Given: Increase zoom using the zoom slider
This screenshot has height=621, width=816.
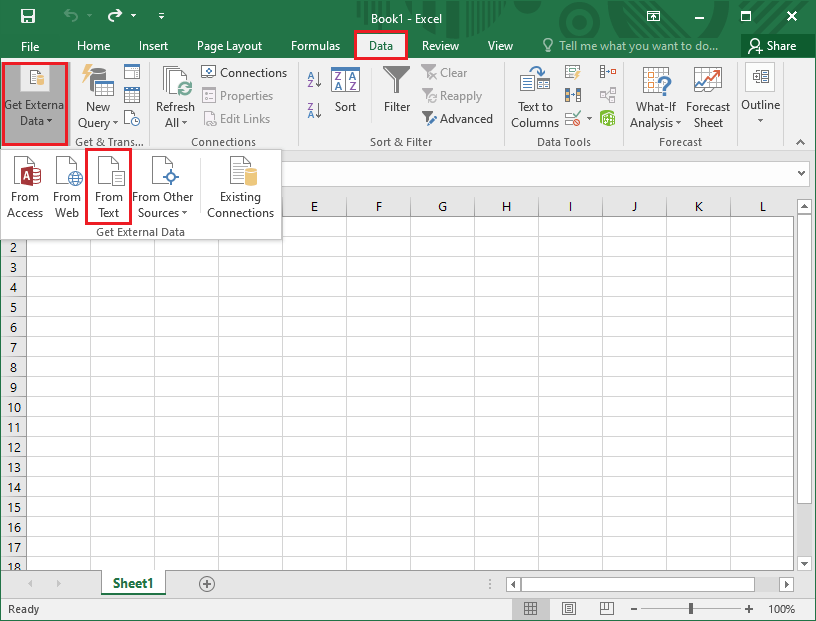Looking at the screenshot, I should point(748,607).
